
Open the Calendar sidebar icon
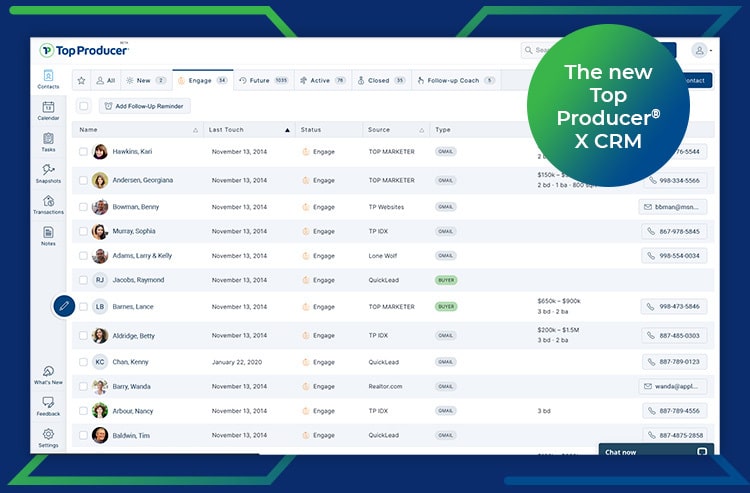[x=48, y=107]
